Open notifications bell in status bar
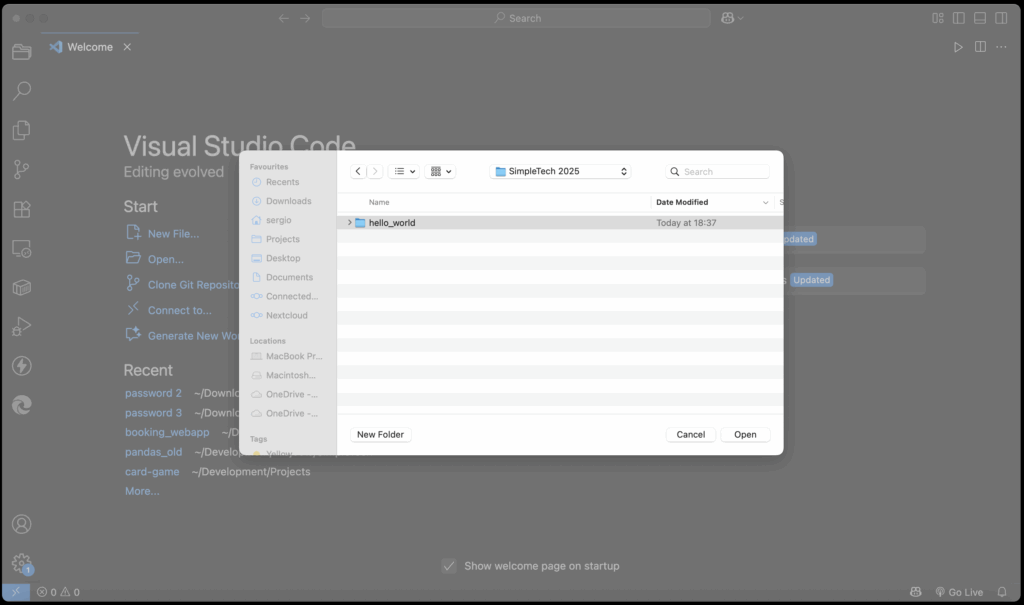 pyautogui.click(x=1002, y=592)
